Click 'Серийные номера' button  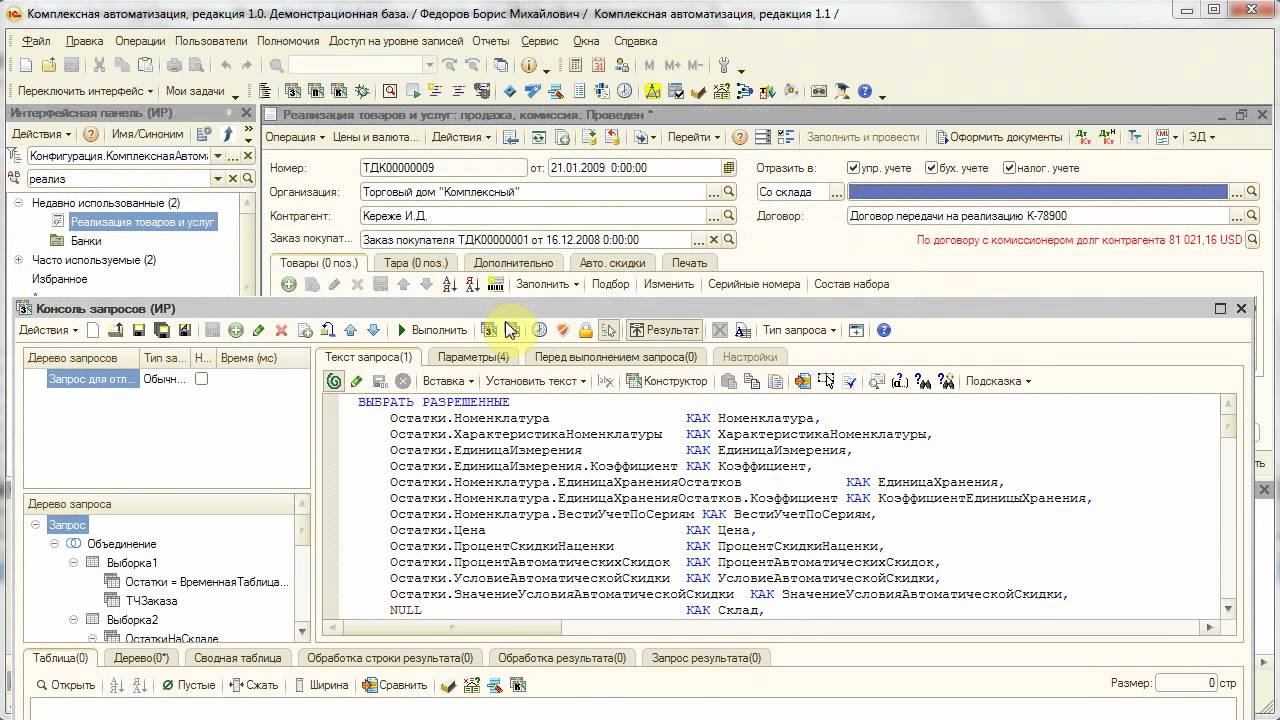(754, 284)
